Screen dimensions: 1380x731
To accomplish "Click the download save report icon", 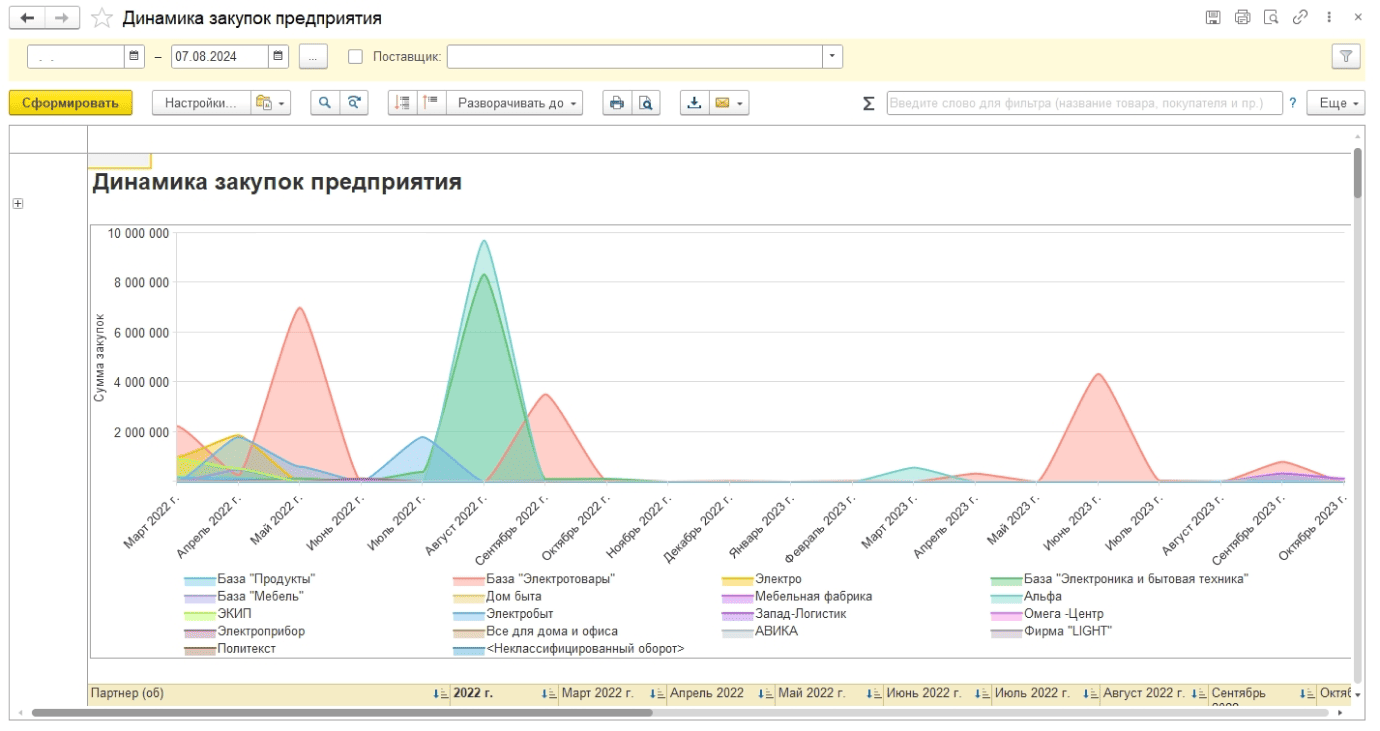I will [x=695, y=103].
